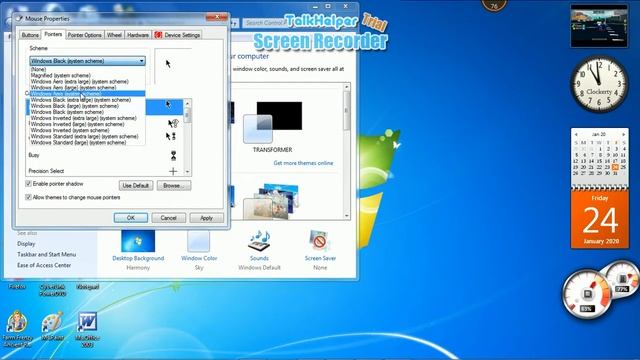
Task: Open Ease of Access Center link
Action: coord(44,265)
